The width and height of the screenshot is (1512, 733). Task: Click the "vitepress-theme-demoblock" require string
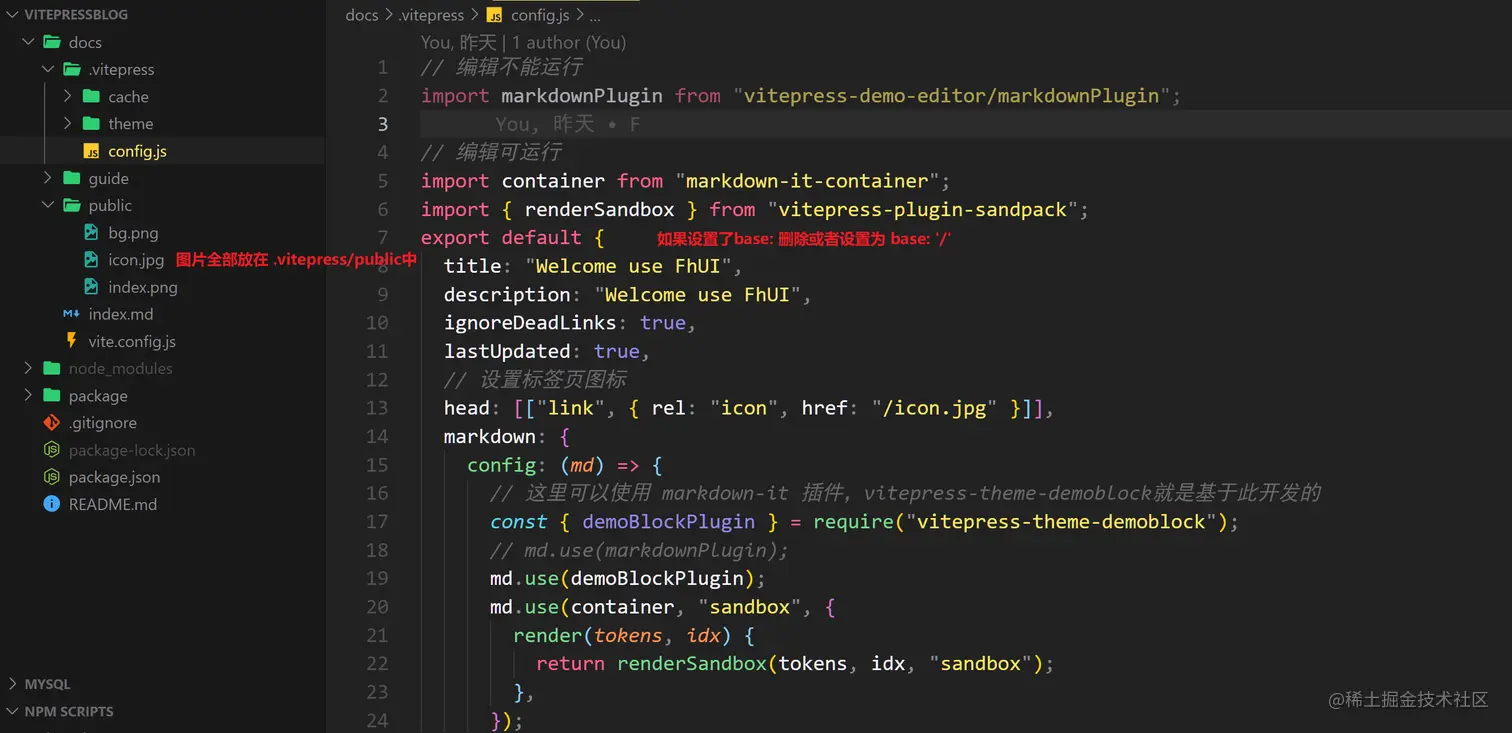tap(1061, 522)
